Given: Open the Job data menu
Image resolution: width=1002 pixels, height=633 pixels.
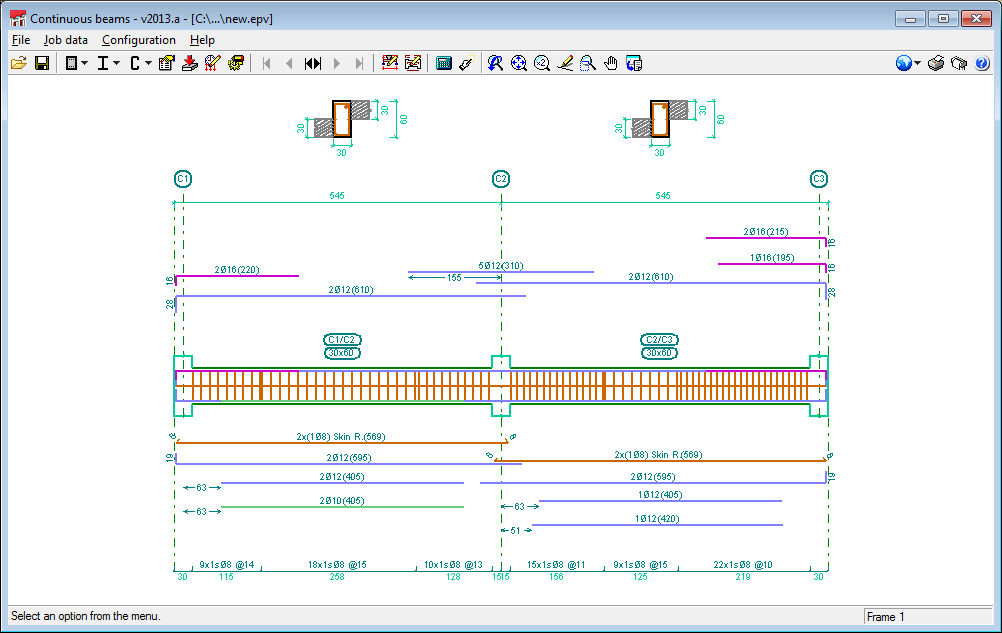Looking at the screenshot, I should coord(65,40).
